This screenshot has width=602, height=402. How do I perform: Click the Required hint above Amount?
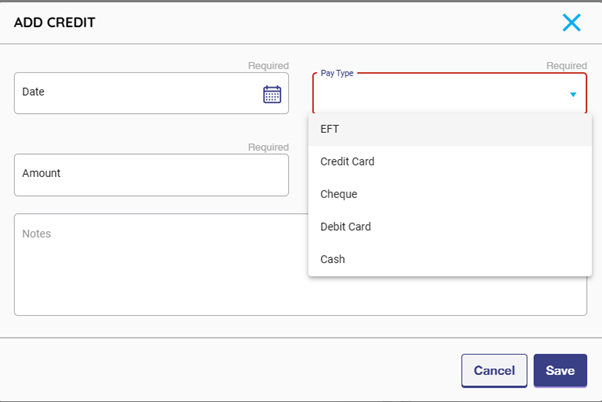point(268,147)
